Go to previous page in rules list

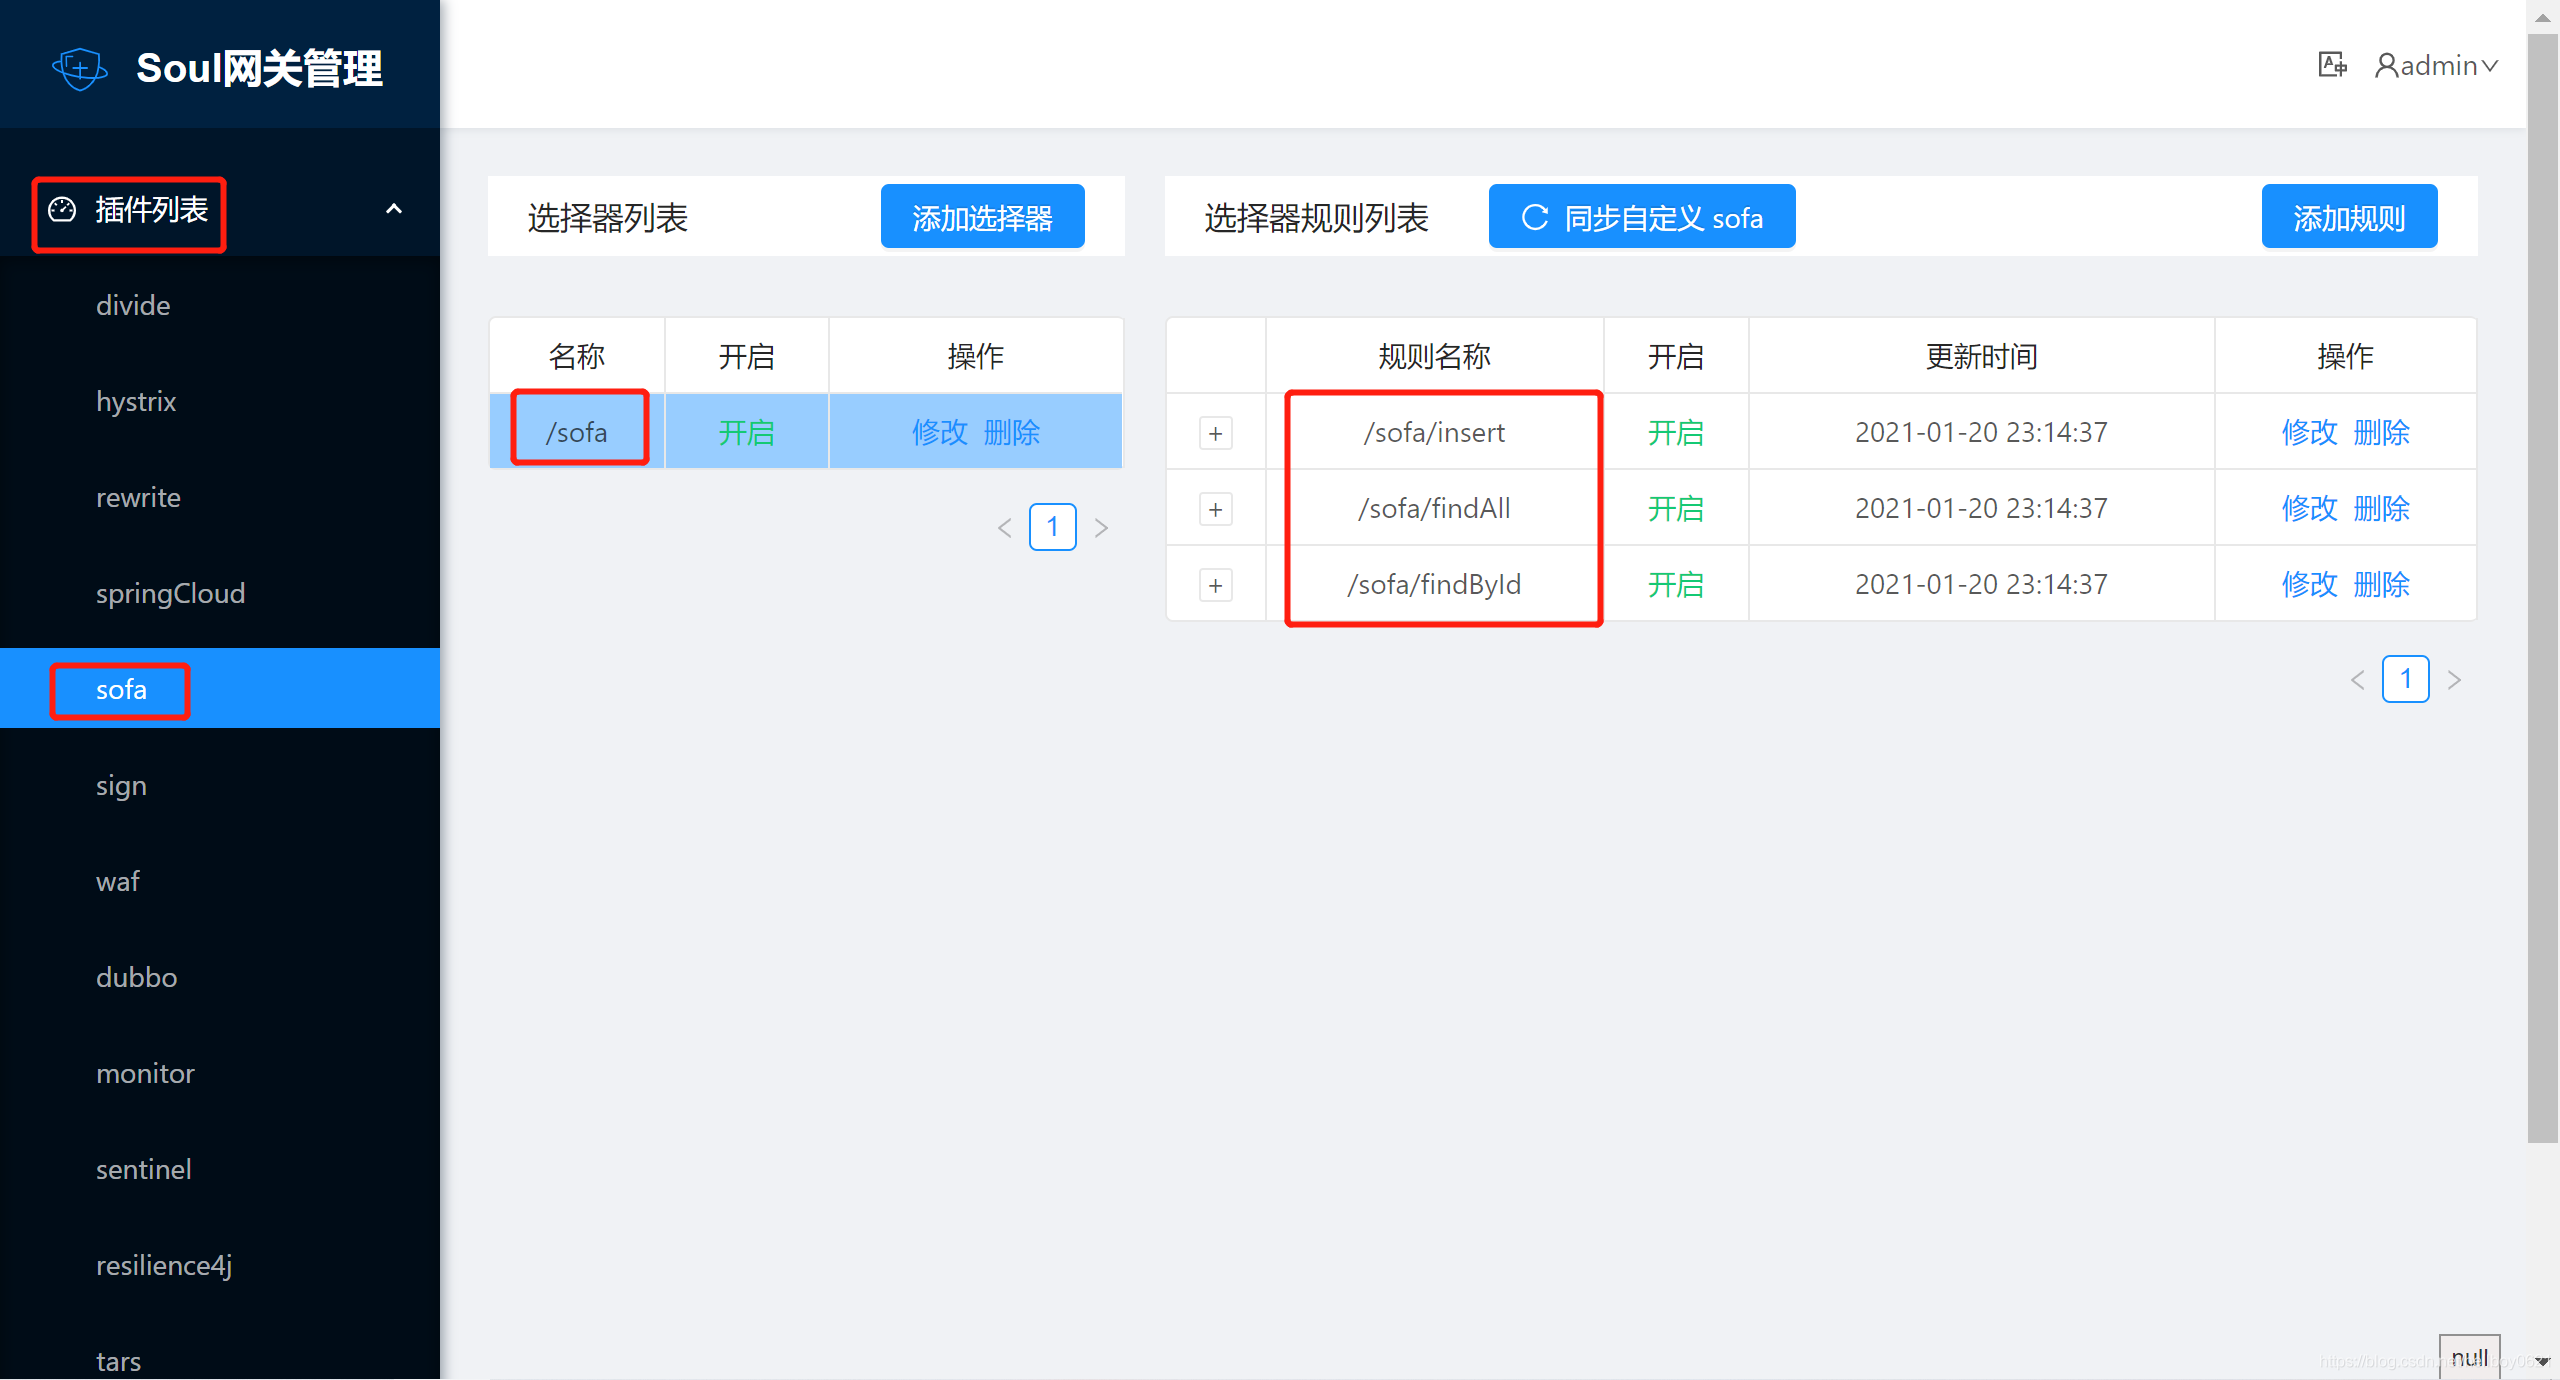click(2357, 680)
